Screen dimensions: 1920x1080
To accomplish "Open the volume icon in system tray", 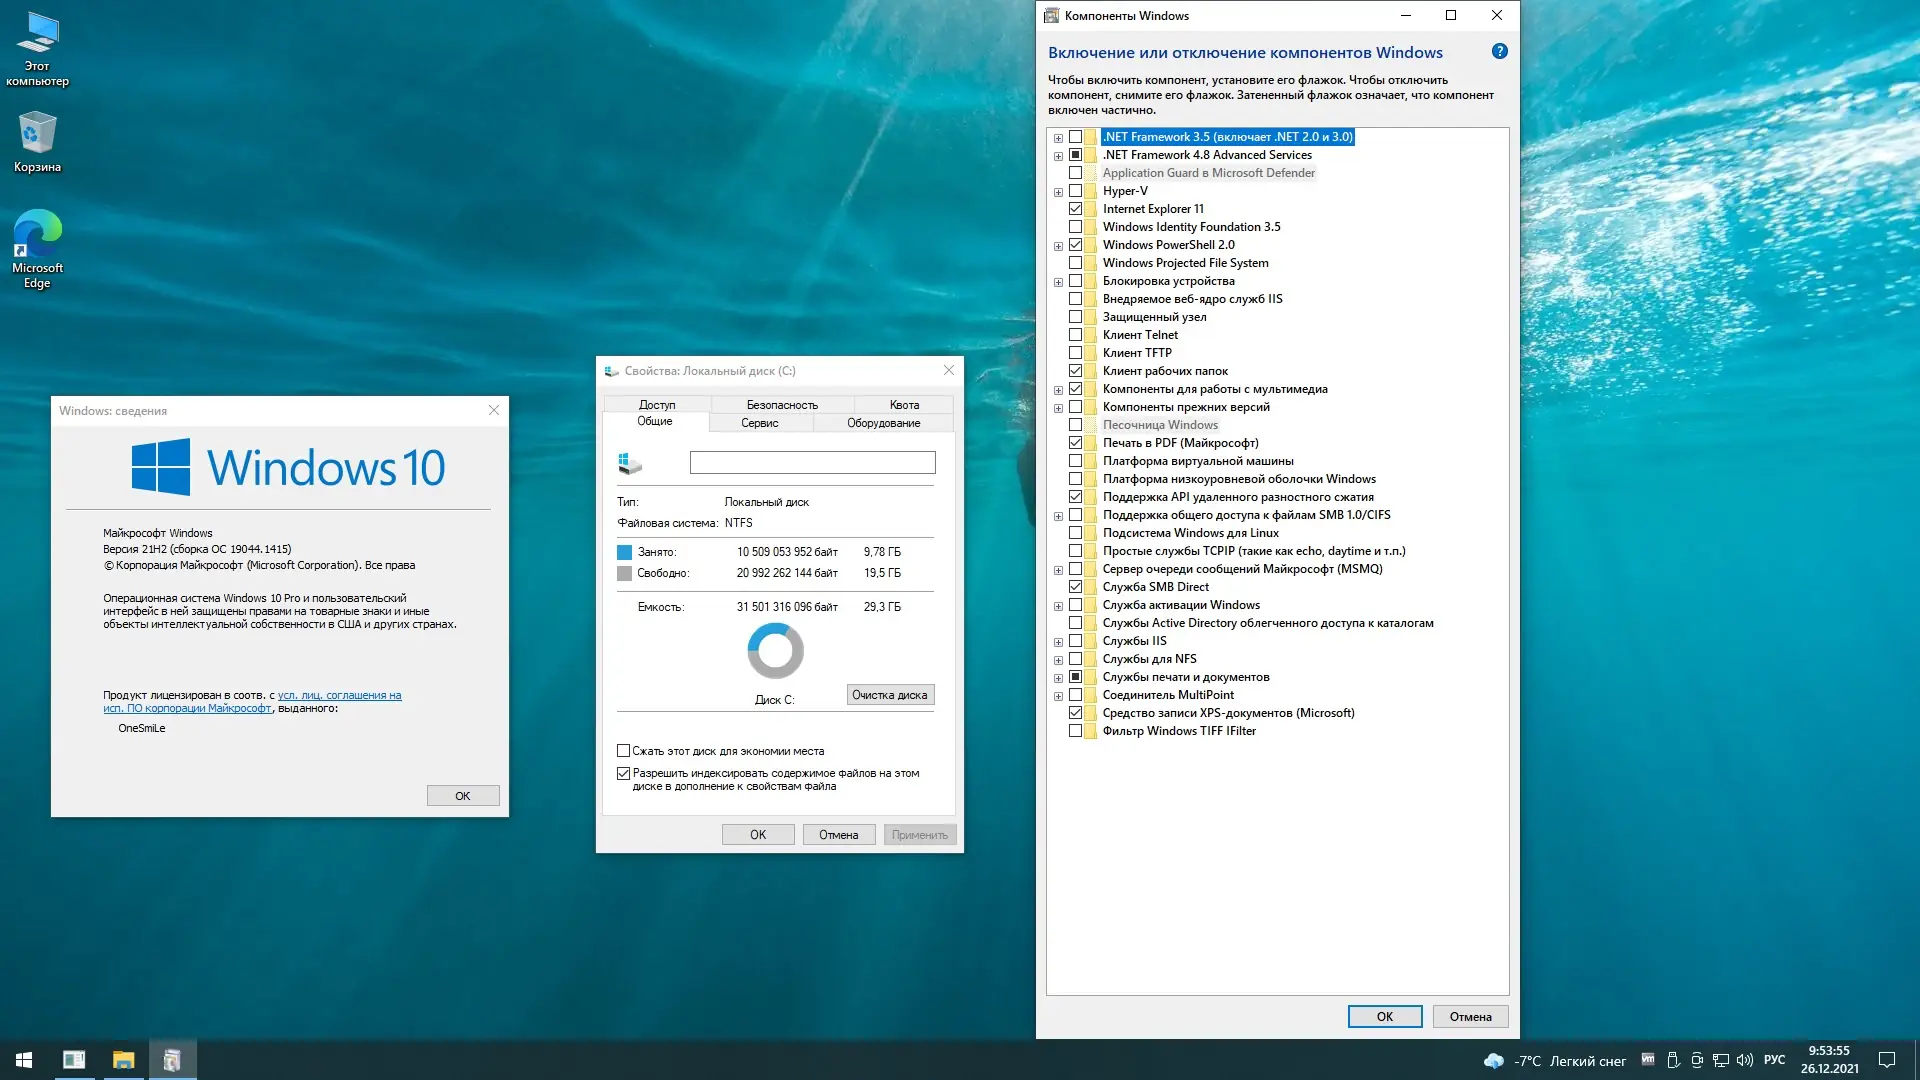I will [x=1745, y=1061].
